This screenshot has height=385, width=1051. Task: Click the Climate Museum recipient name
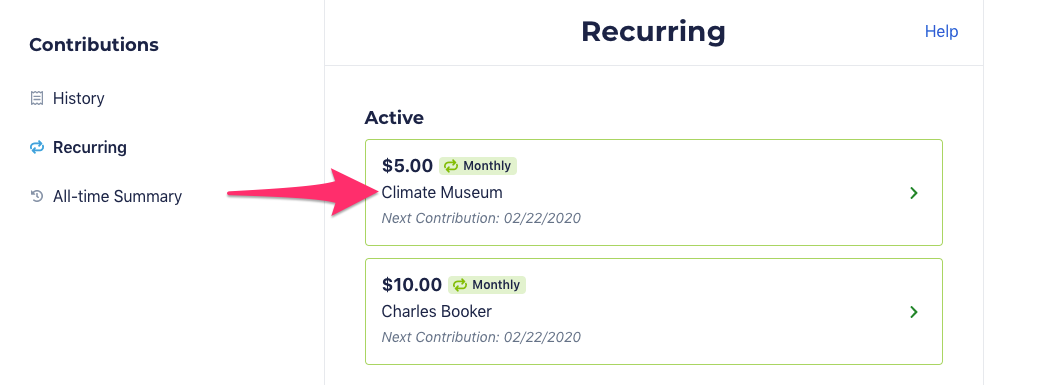(442, 193)
